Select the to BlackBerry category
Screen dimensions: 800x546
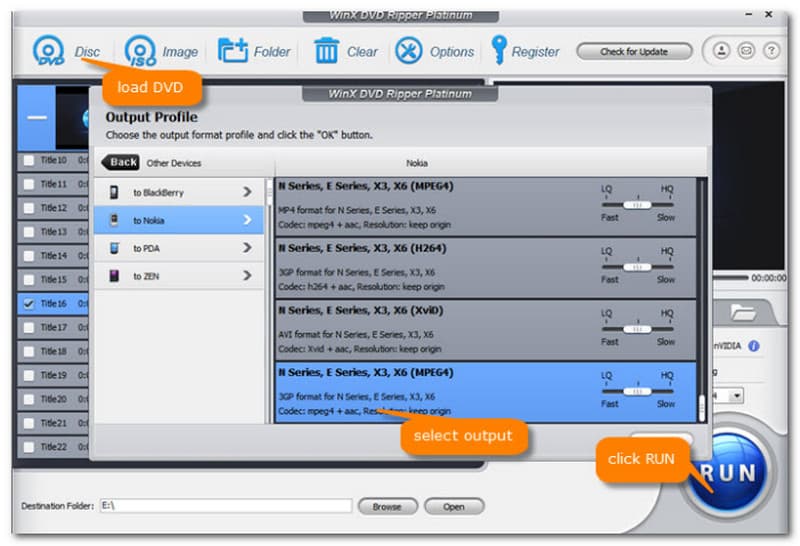click(179, 192)
